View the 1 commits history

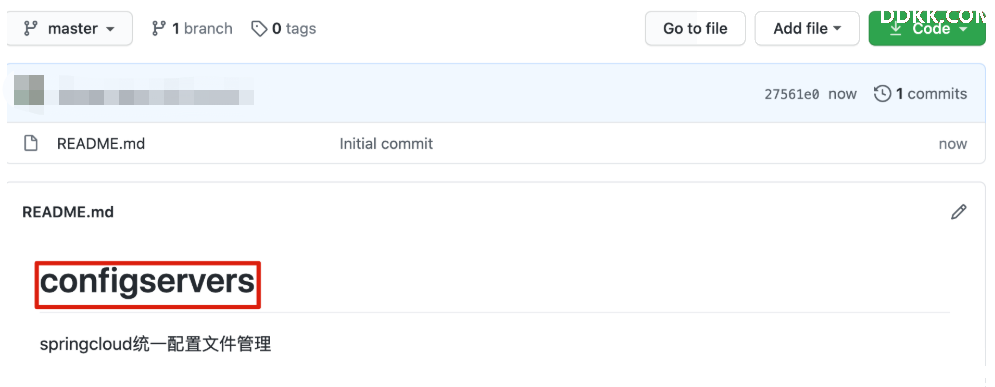tap(921, 94)
